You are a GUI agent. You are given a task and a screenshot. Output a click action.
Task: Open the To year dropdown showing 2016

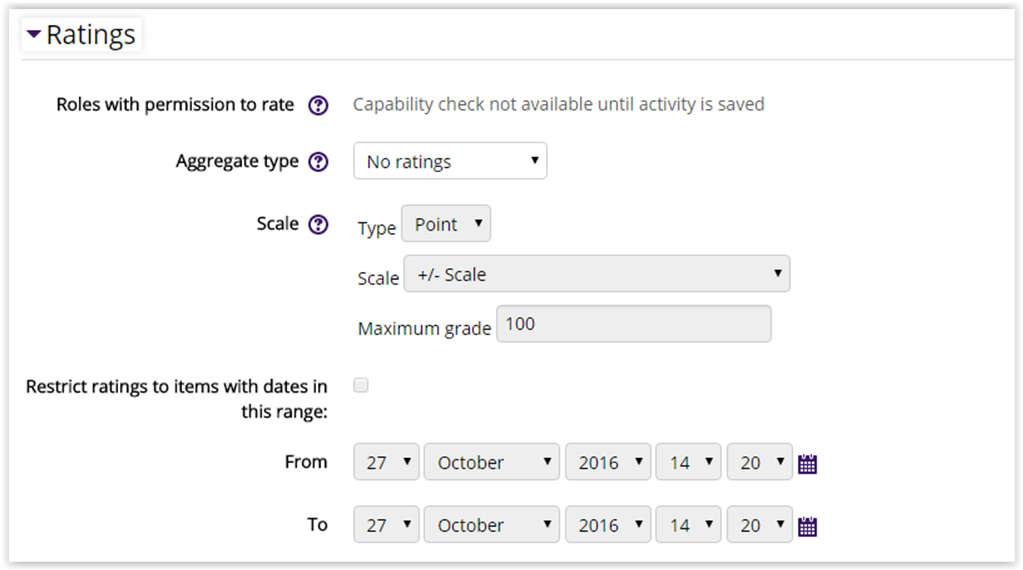tap(608, 525)
